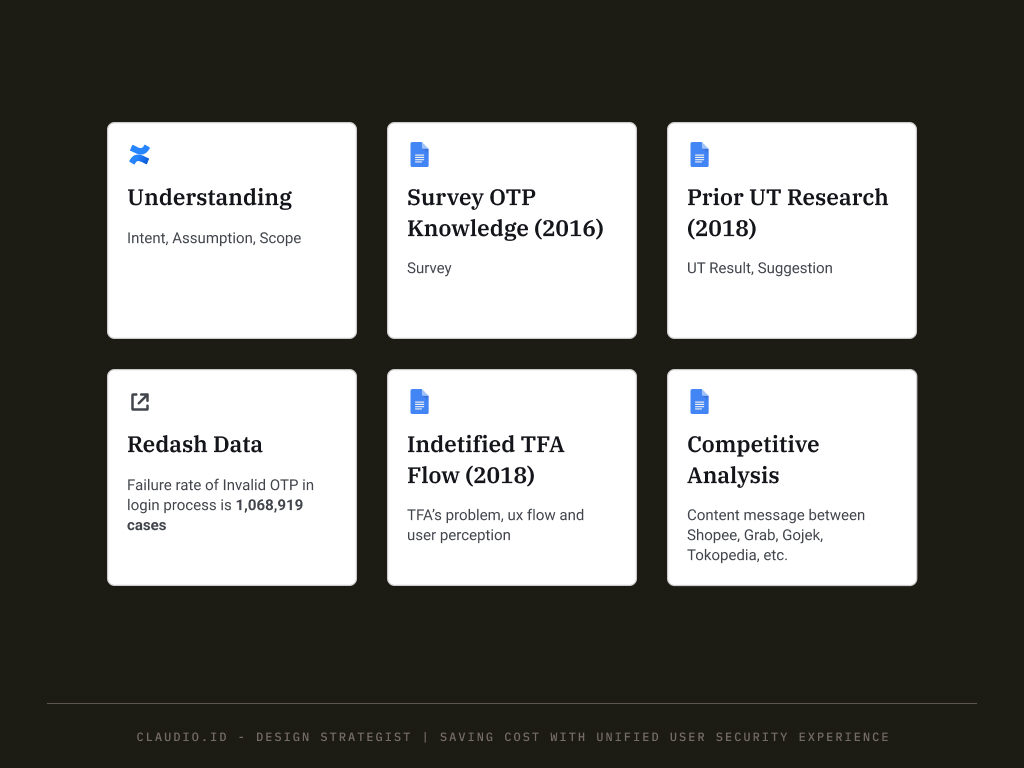Open the Prior UT Research (2018) title

point(788,212)
